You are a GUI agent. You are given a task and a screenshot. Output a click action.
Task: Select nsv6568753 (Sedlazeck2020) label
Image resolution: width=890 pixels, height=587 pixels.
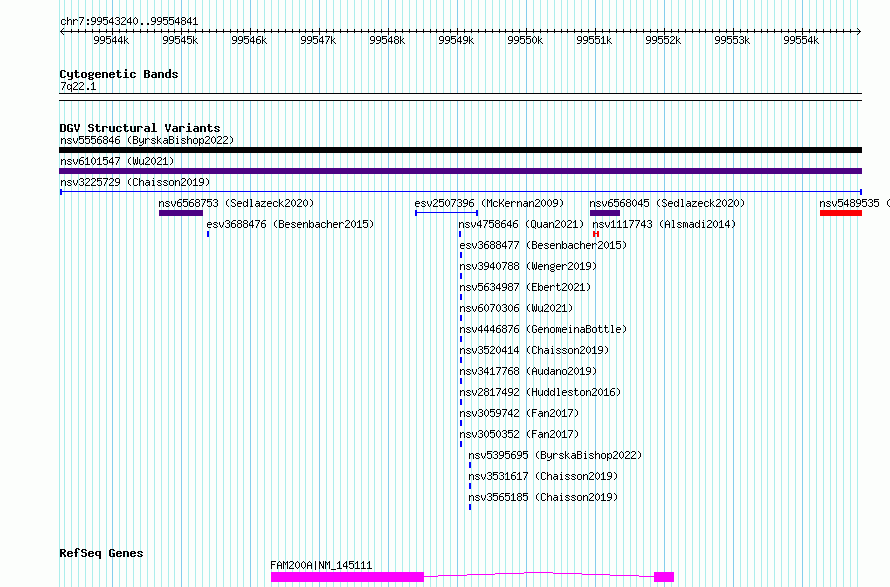[x=236, y=203]
